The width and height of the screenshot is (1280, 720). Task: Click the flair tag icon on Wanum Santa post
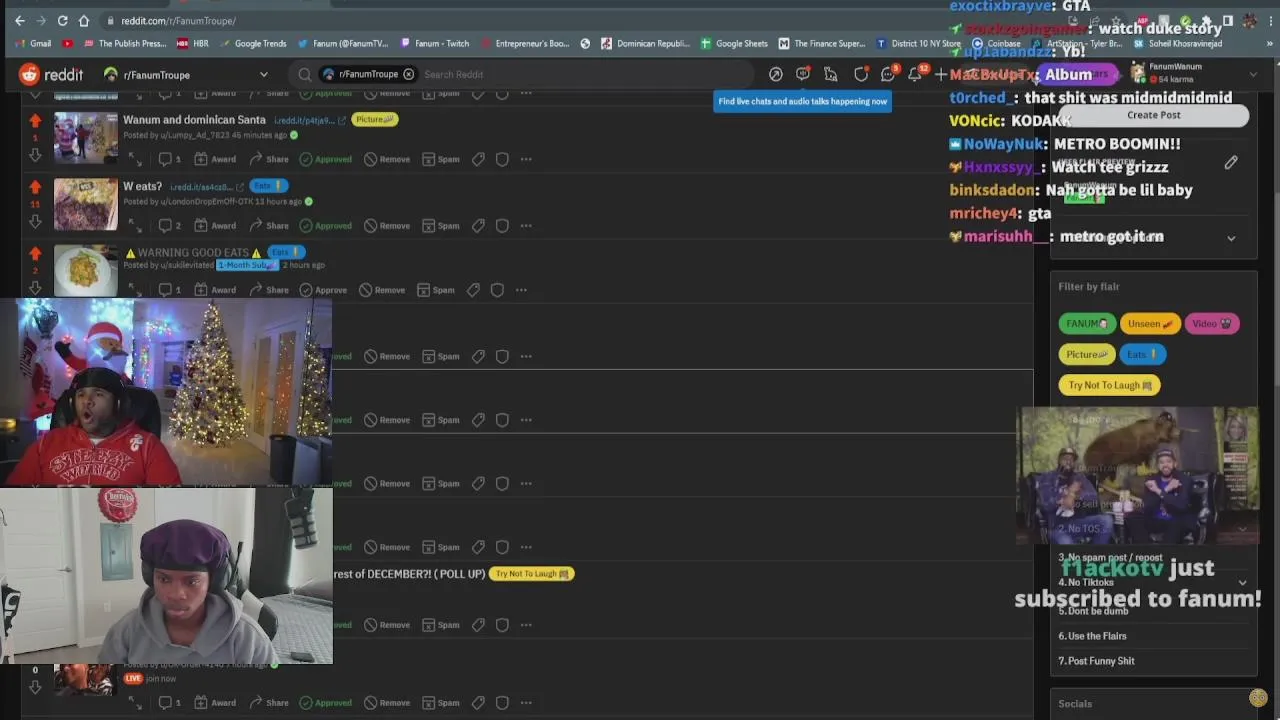click(x=478, y=159)
